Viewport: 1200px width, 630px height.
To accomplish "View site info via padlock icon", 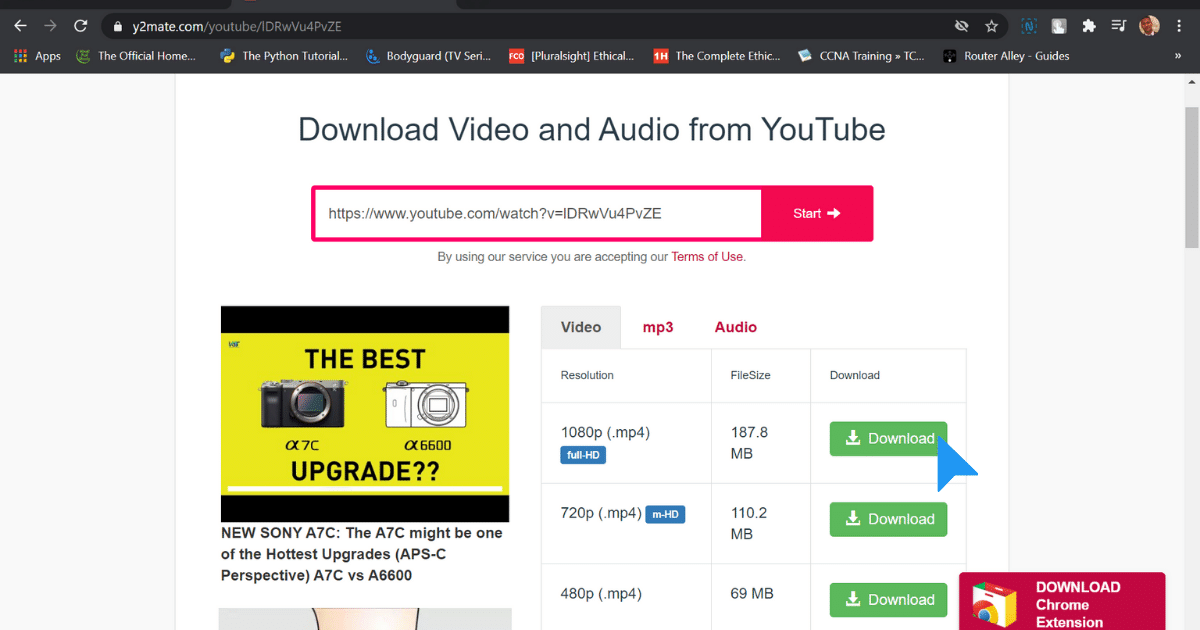I will coord(117,27).
